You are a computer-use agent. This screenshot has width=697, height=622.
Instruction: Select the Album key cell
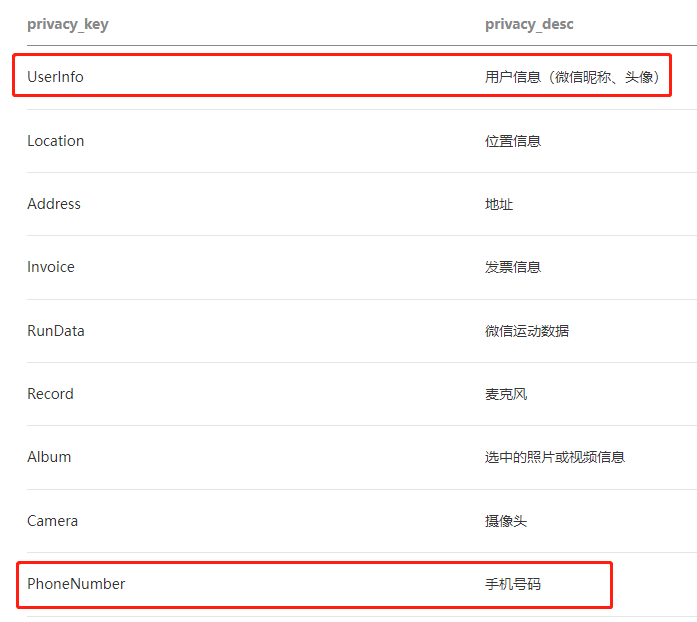(x=49, y=457)
